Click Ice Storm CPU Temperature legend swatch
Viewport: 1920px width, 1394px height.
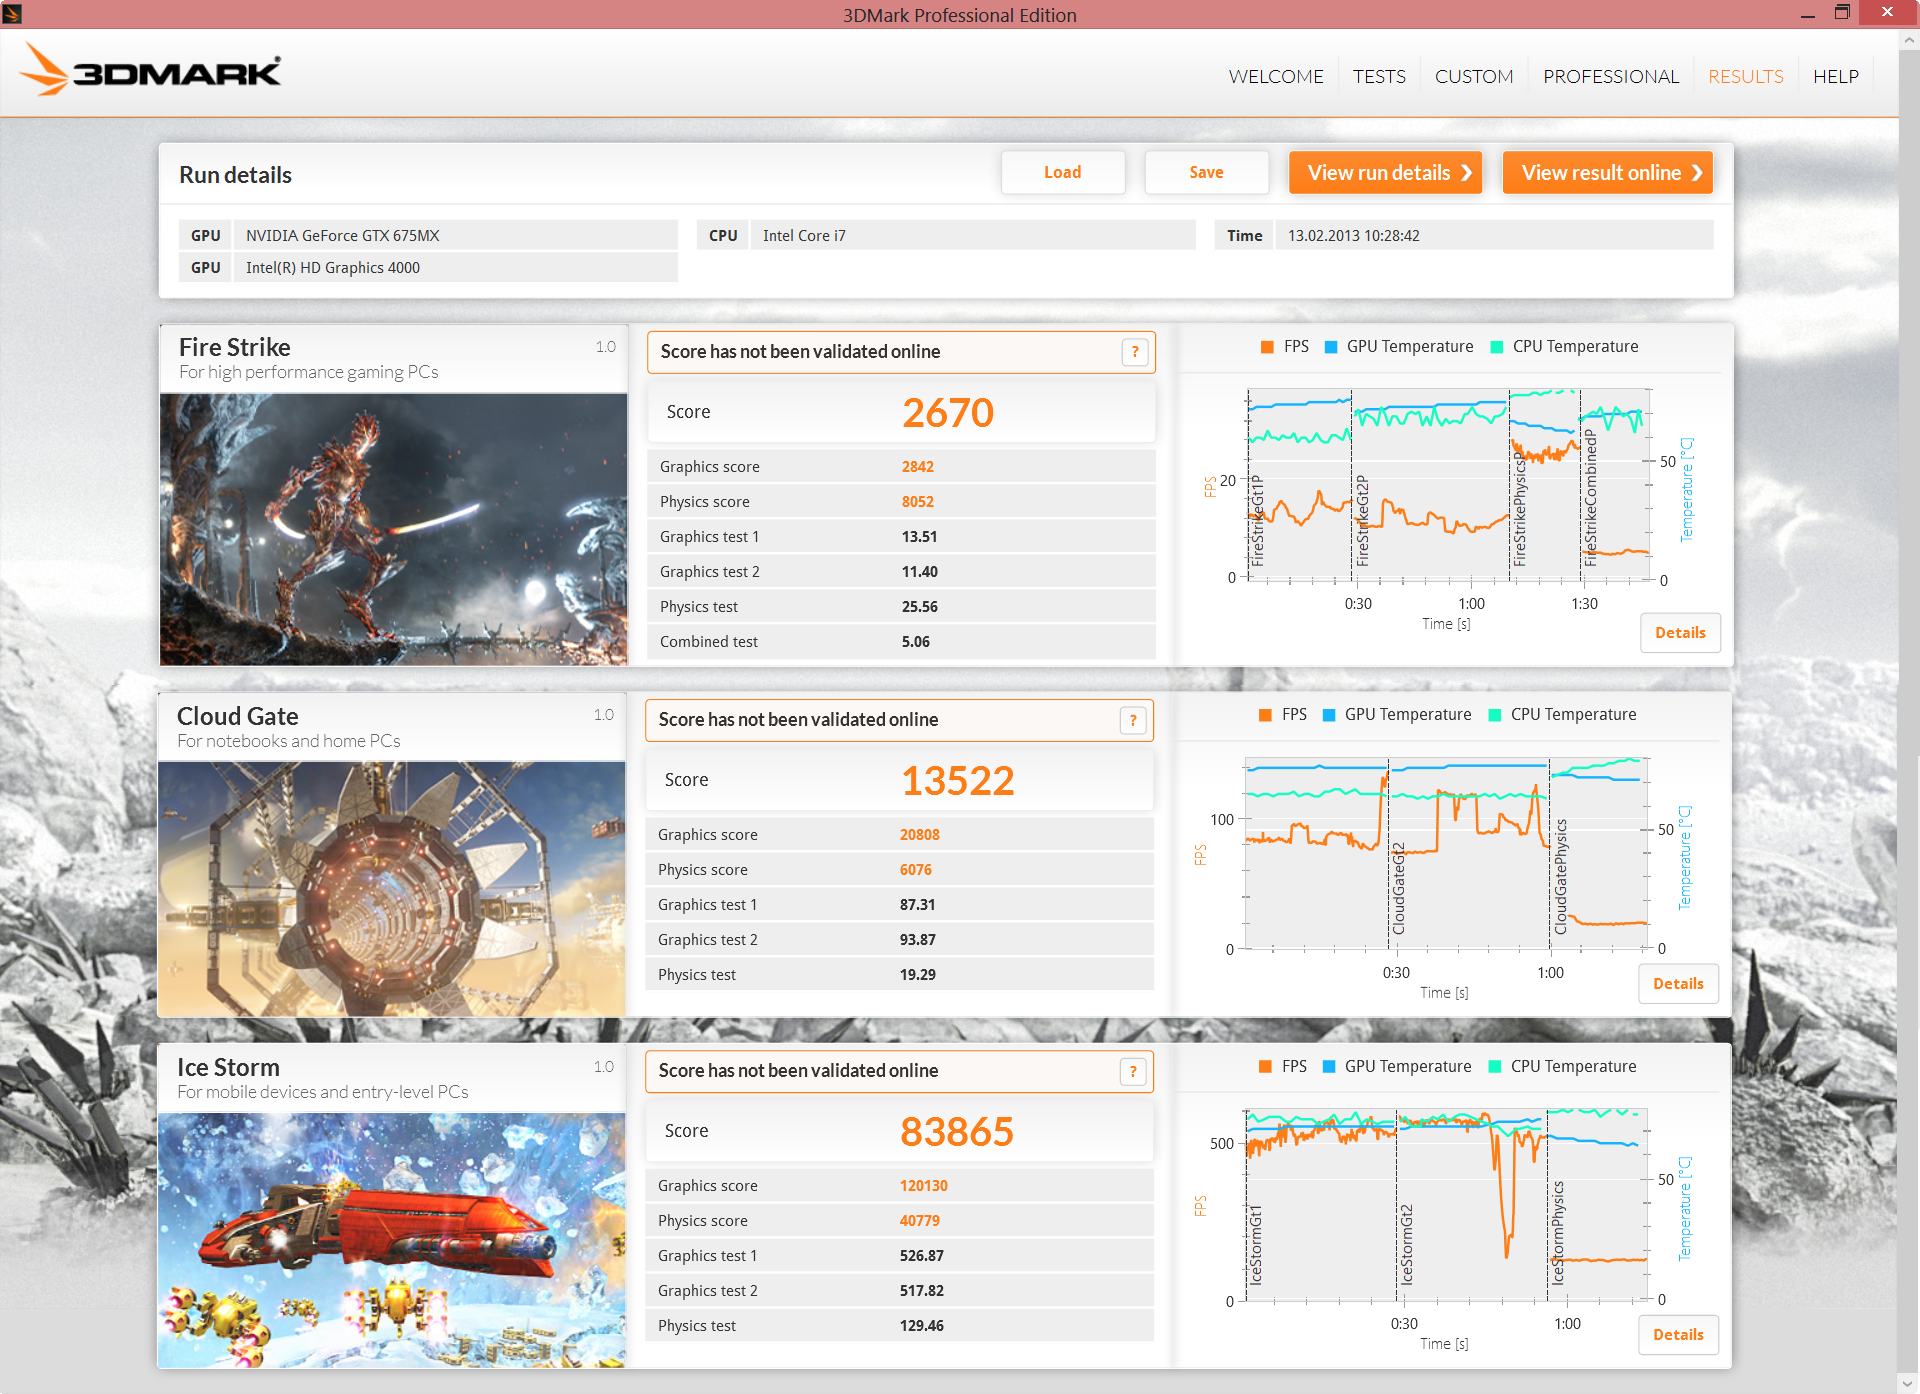point(1495,1067)
